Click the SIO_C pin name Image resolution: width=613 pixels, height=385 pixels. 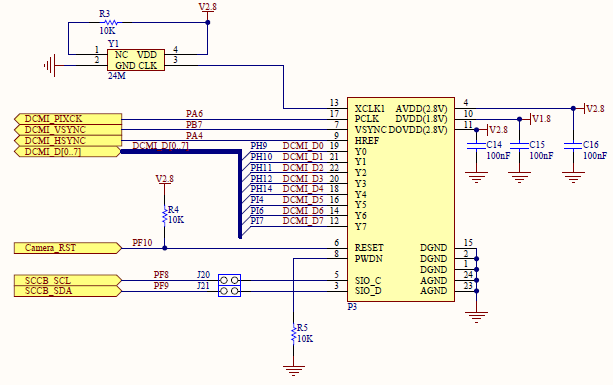[368, 281]
